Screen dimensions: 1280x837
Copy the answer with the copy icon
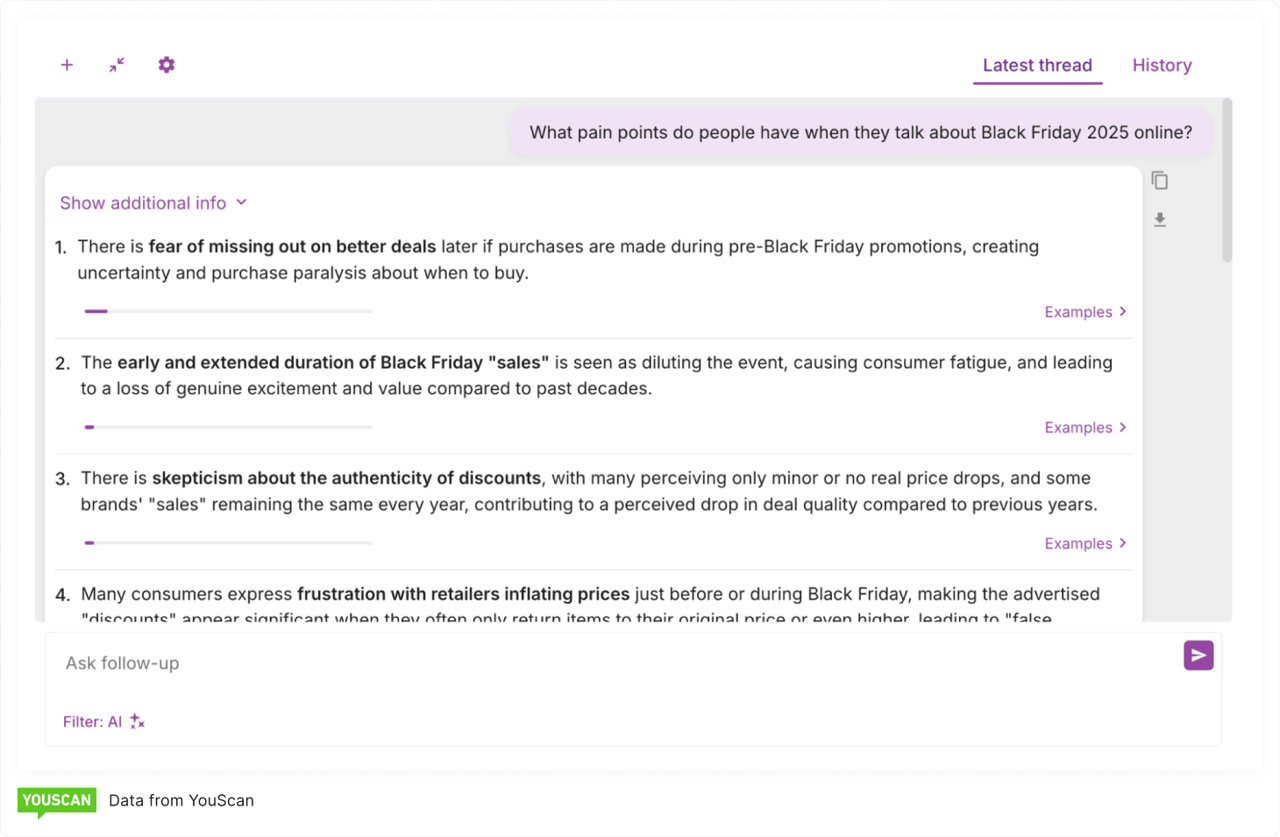pyautogui.click(x=1160, y=181)
